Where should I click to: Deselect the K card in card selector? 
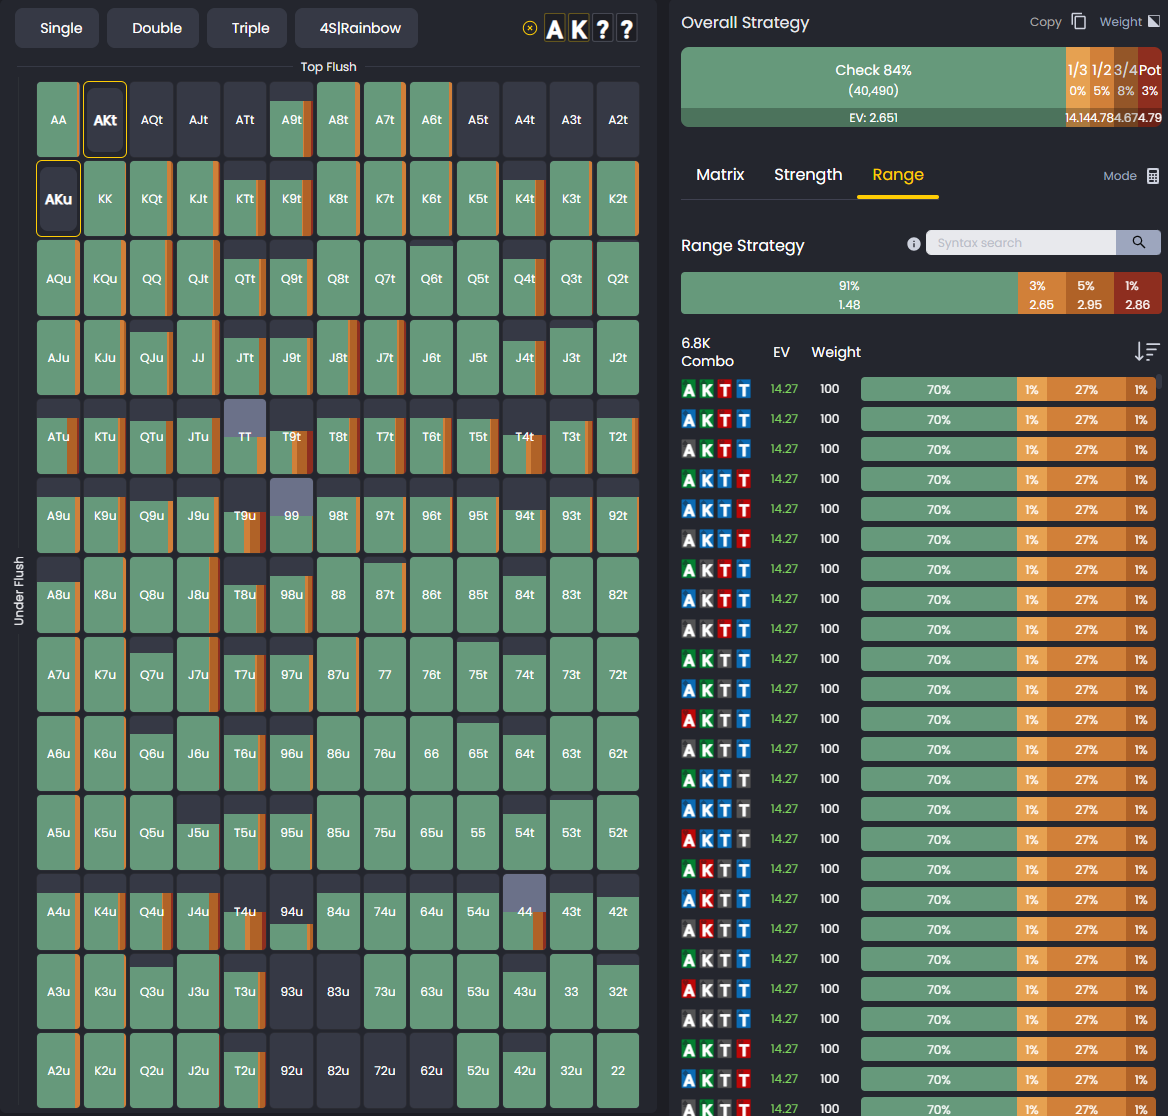tap(579, 28)
